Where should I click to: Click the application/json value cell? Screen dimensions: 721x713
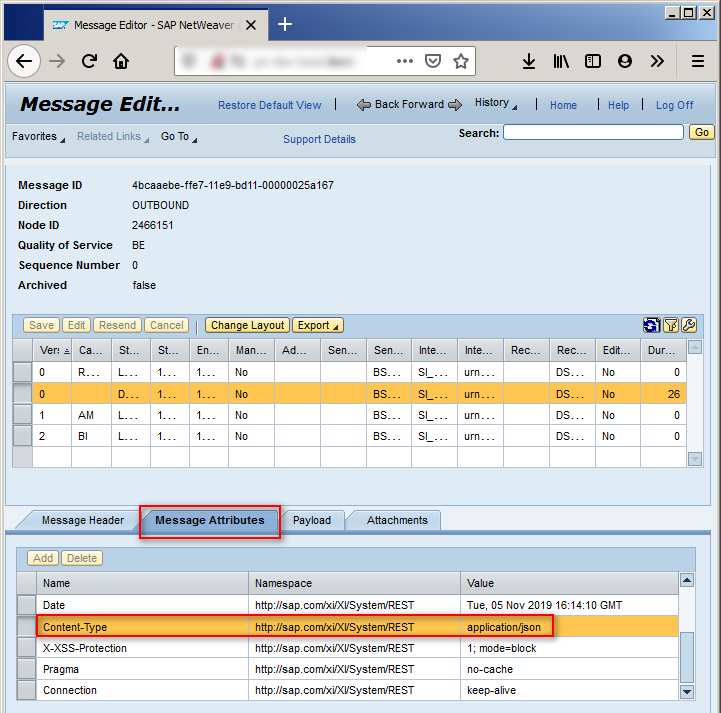569,627
